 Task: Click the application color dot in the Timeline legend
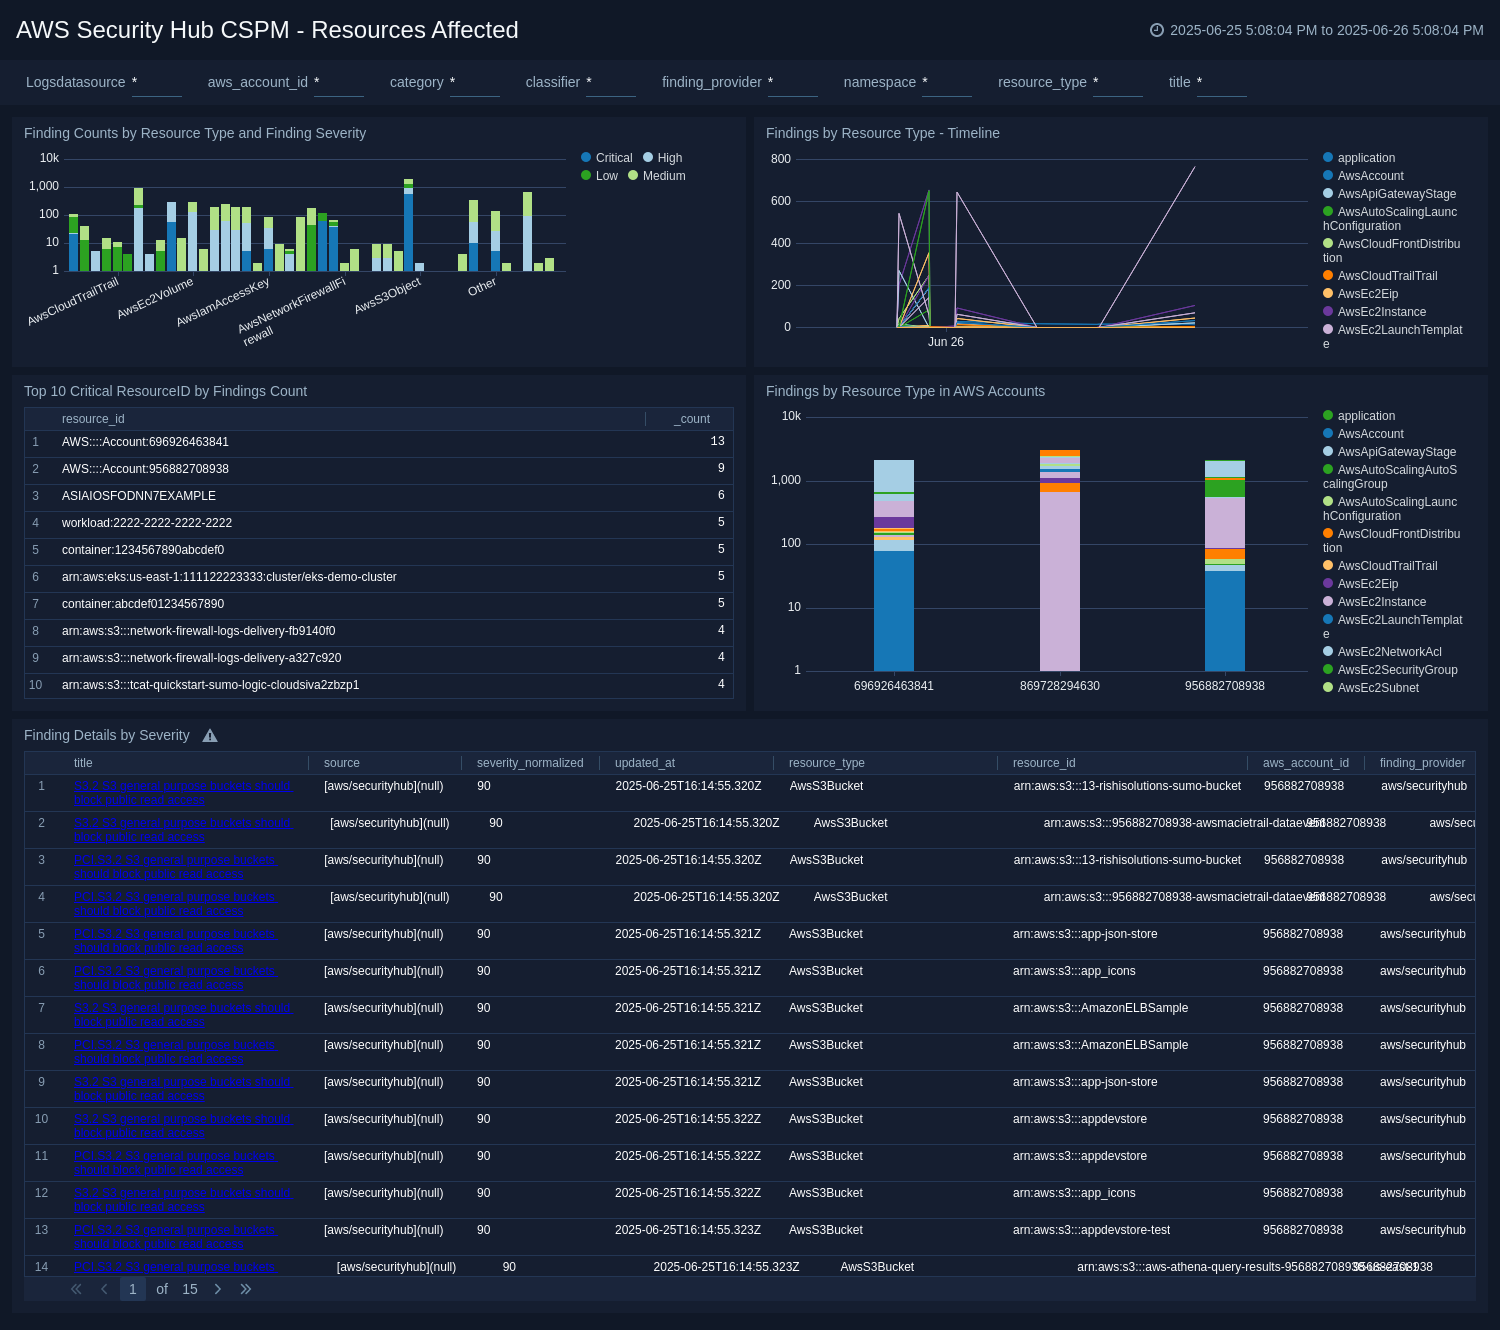1328,157
